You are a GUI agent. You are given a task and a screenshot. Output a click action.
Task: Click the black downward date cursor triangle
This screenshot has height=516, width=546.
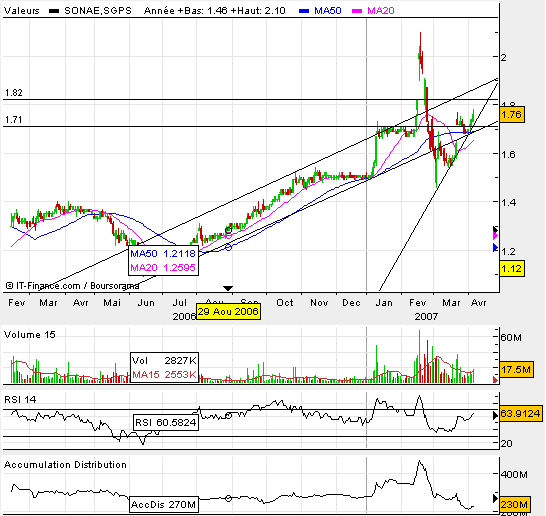(228, 288)
